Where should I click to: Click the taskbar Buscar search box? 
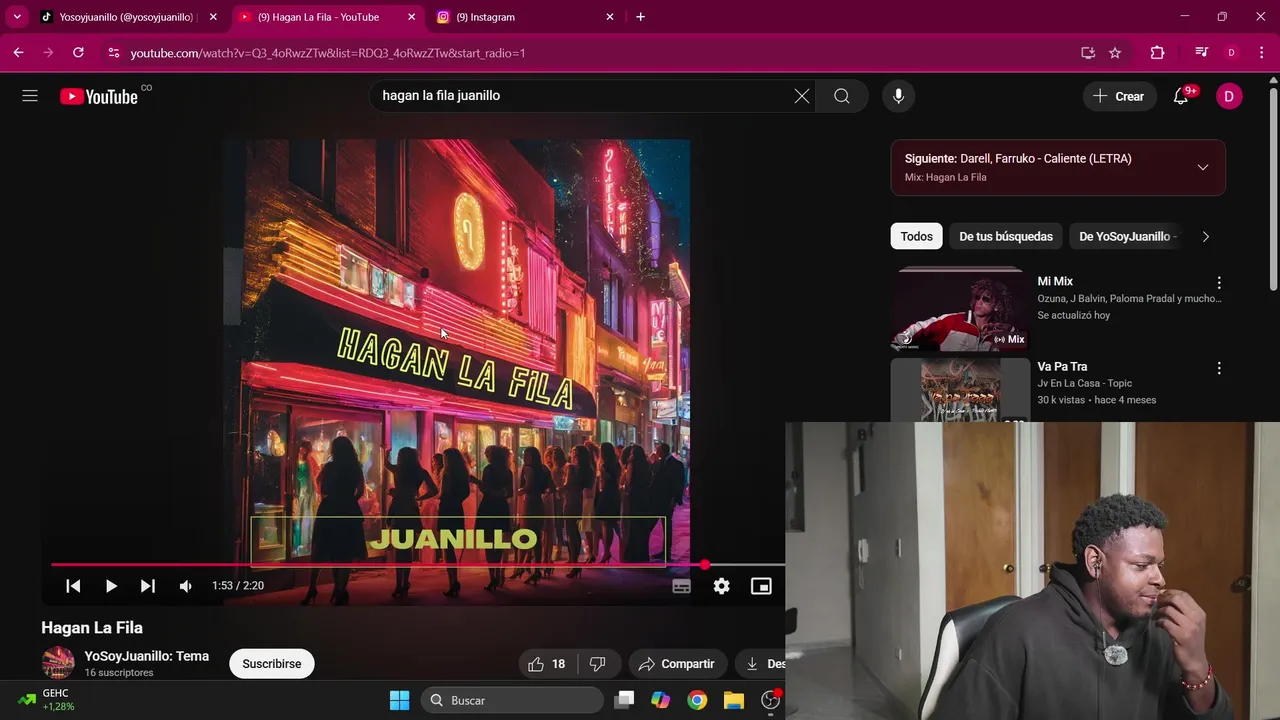click(x=512, y=700)
